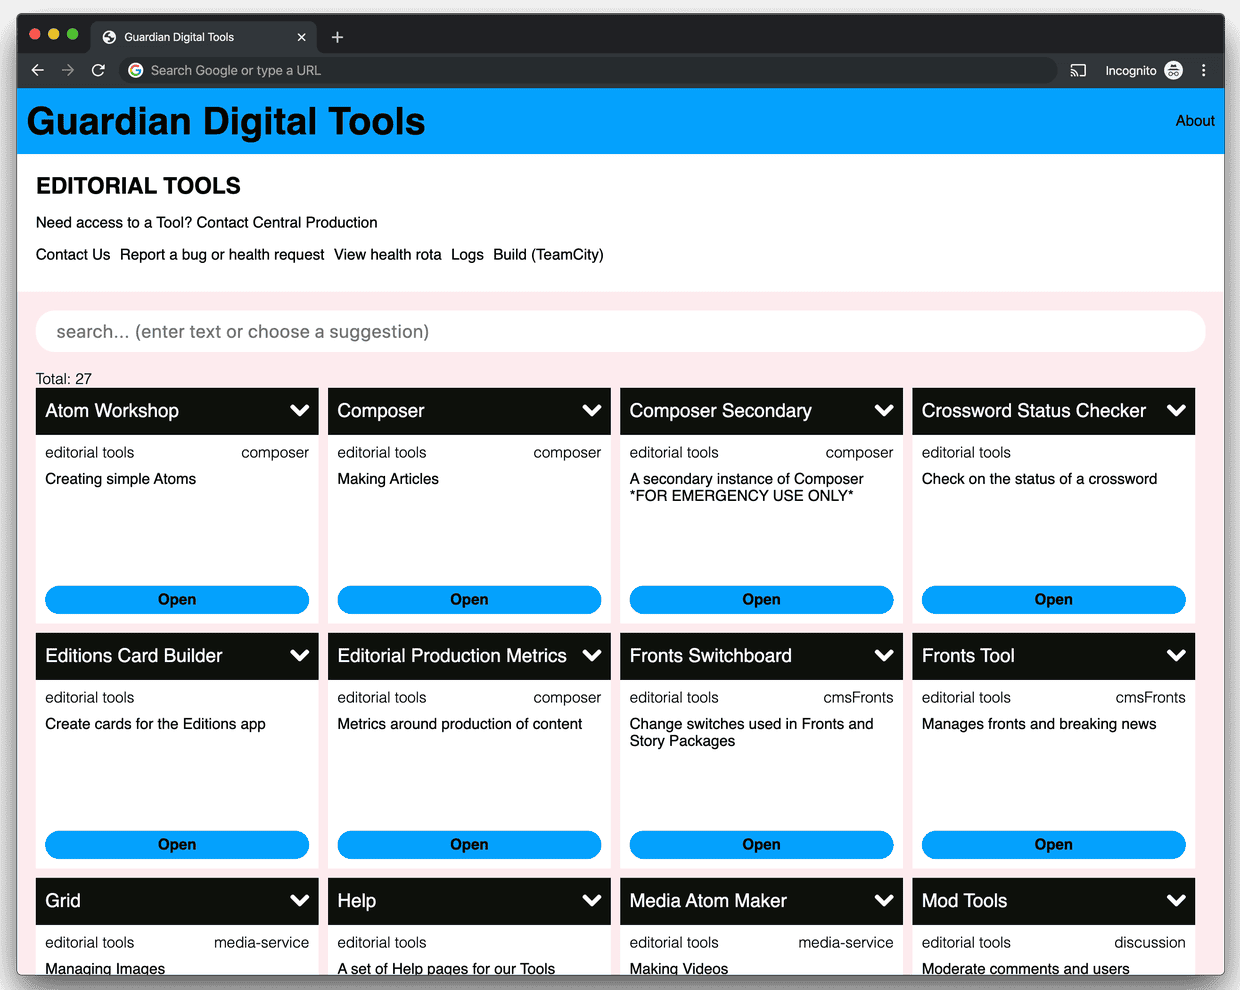The width and height of the screenshot is (1240, 990).
Task: Open a new browser tab with plus
Action: click(337, 37)
